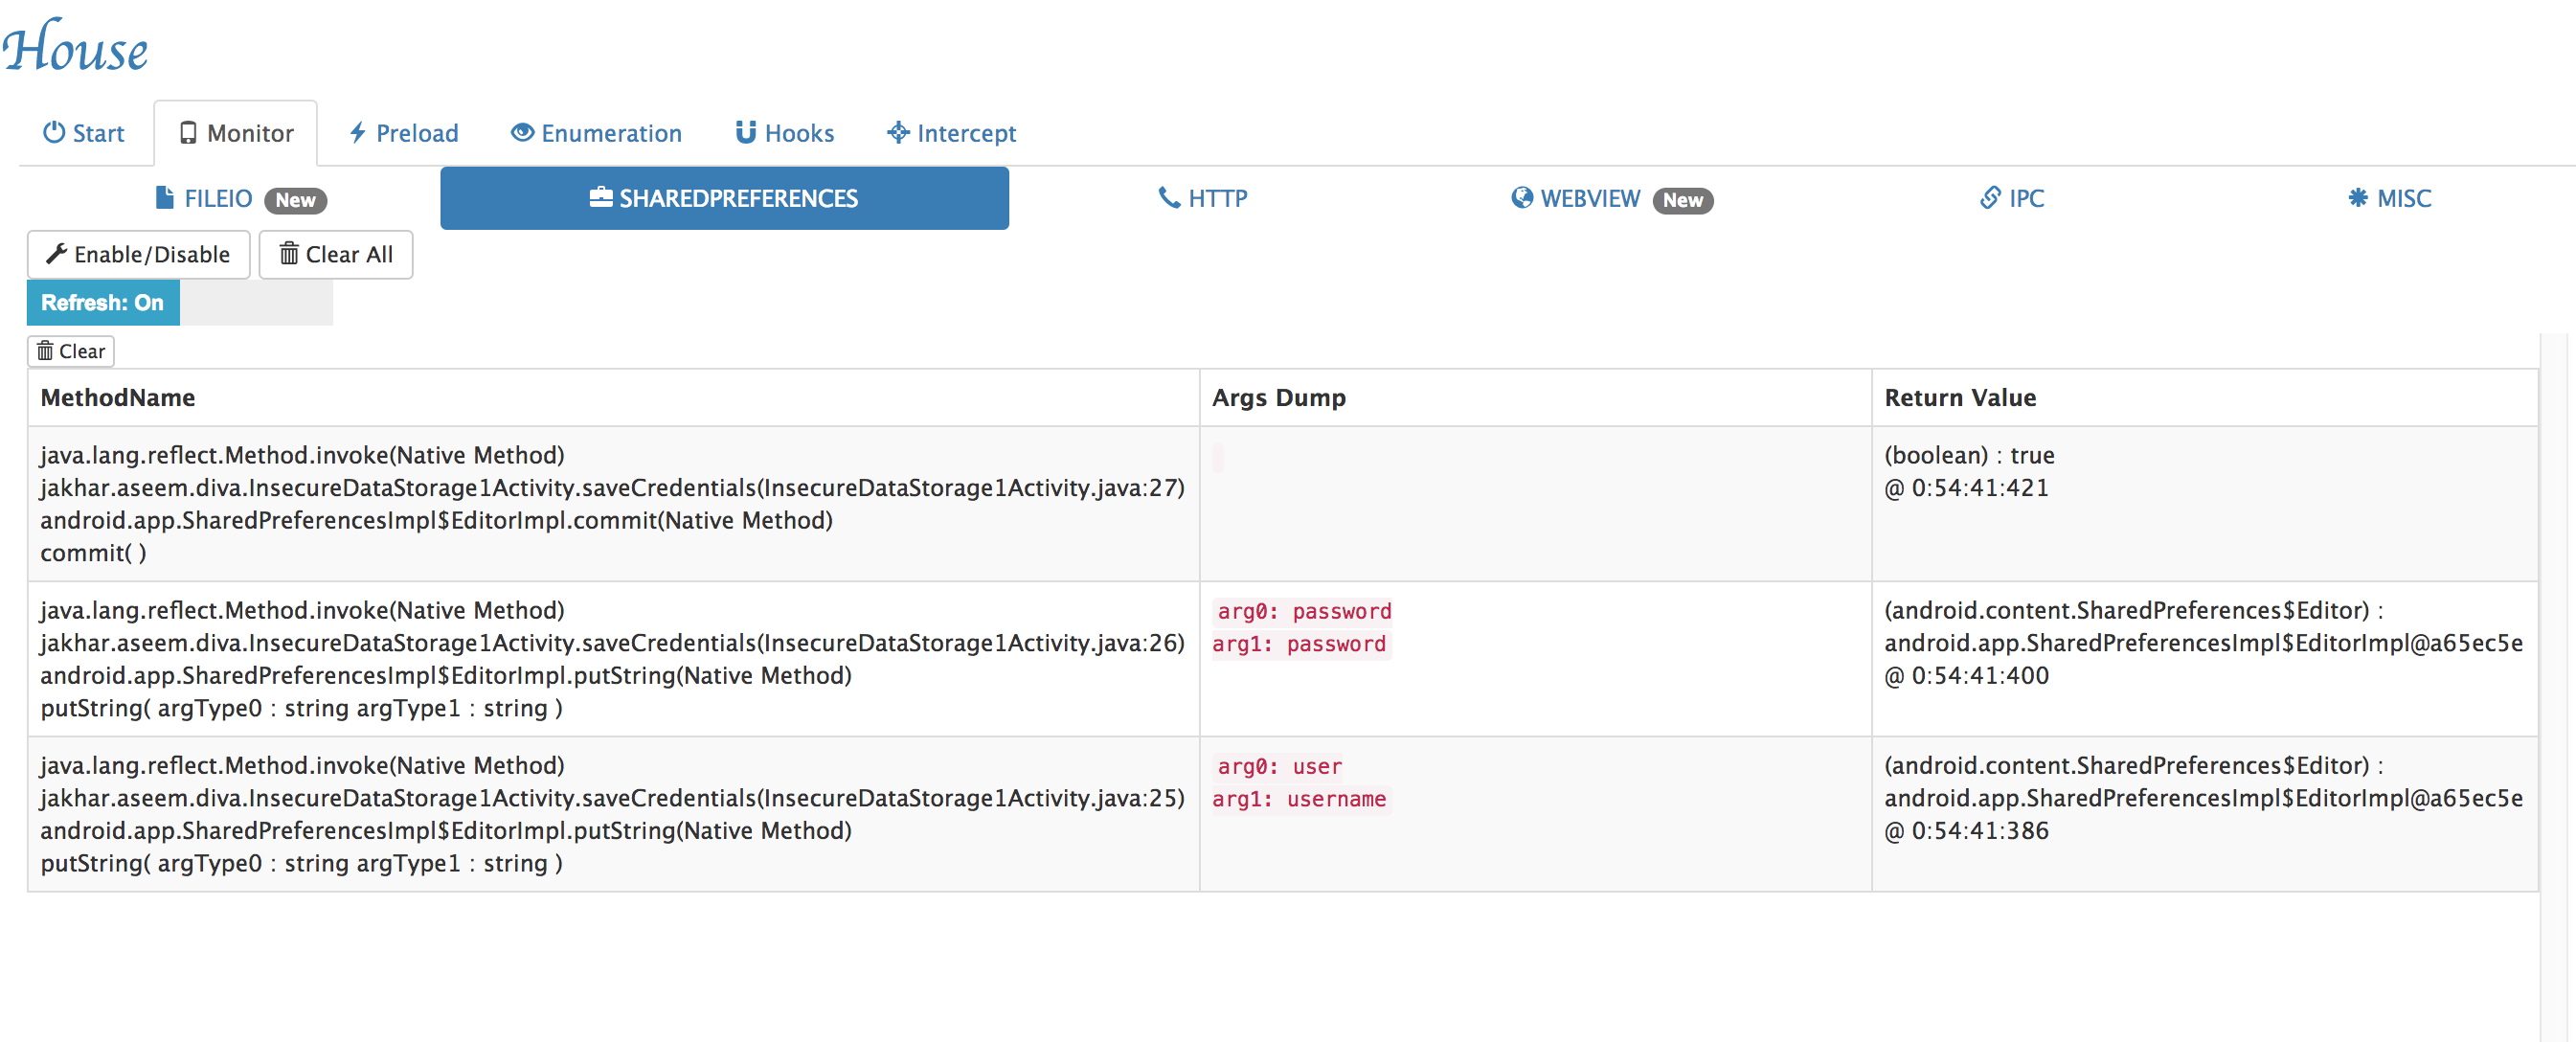Screen dimensions: 2576x1042
Task: Open the MISC monitor tab
Action: 2389,198
